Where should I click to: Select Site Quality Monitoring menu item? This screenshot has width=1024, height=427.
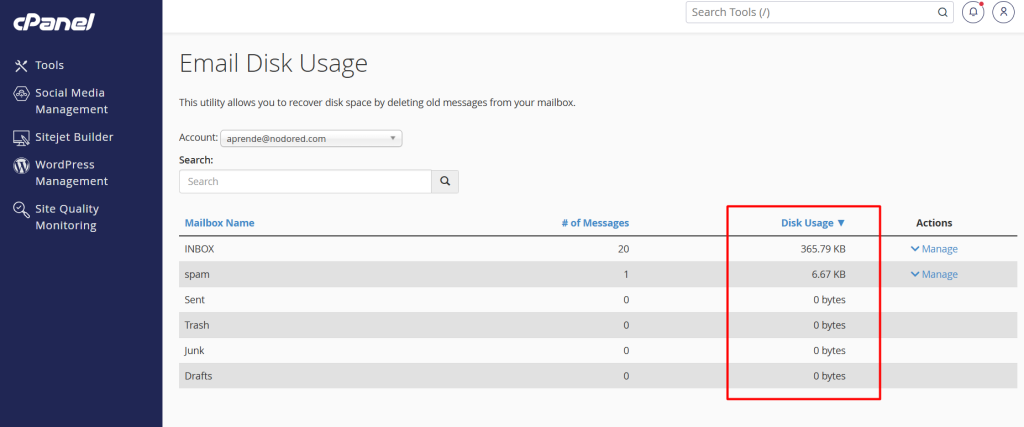coord(66,217)
